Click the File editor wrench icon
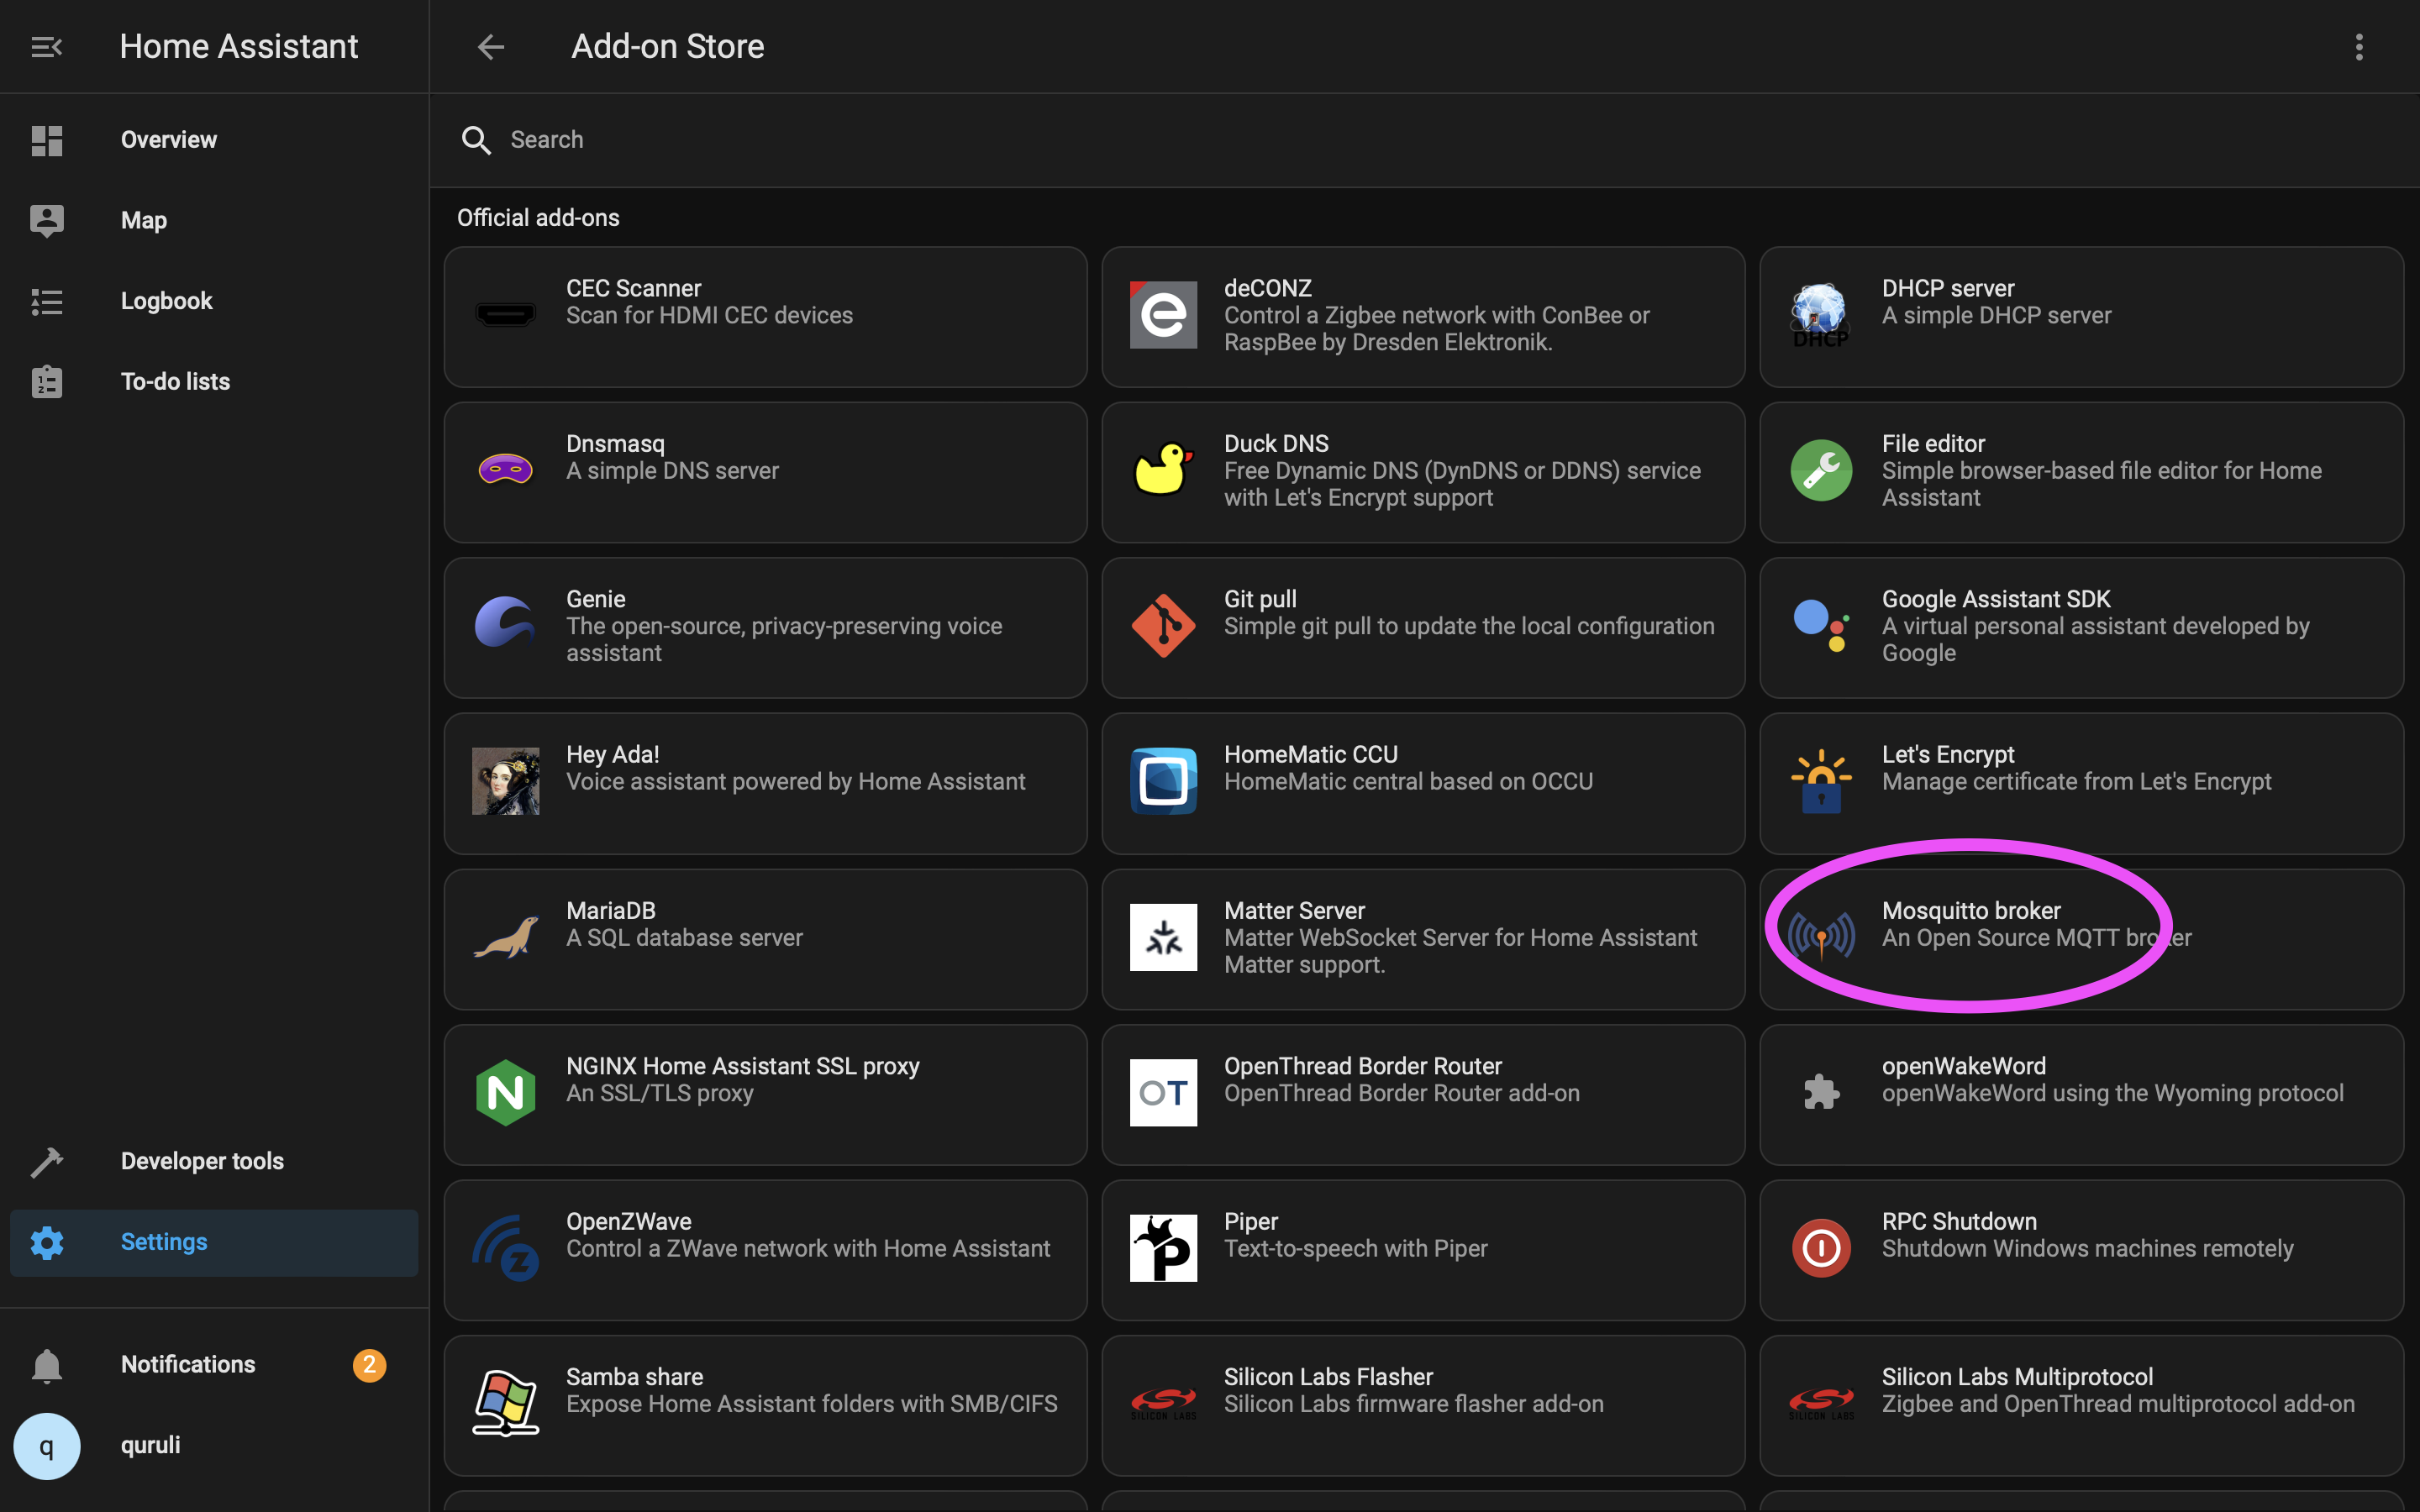 pyautogui.click(x=1821, y=470)
